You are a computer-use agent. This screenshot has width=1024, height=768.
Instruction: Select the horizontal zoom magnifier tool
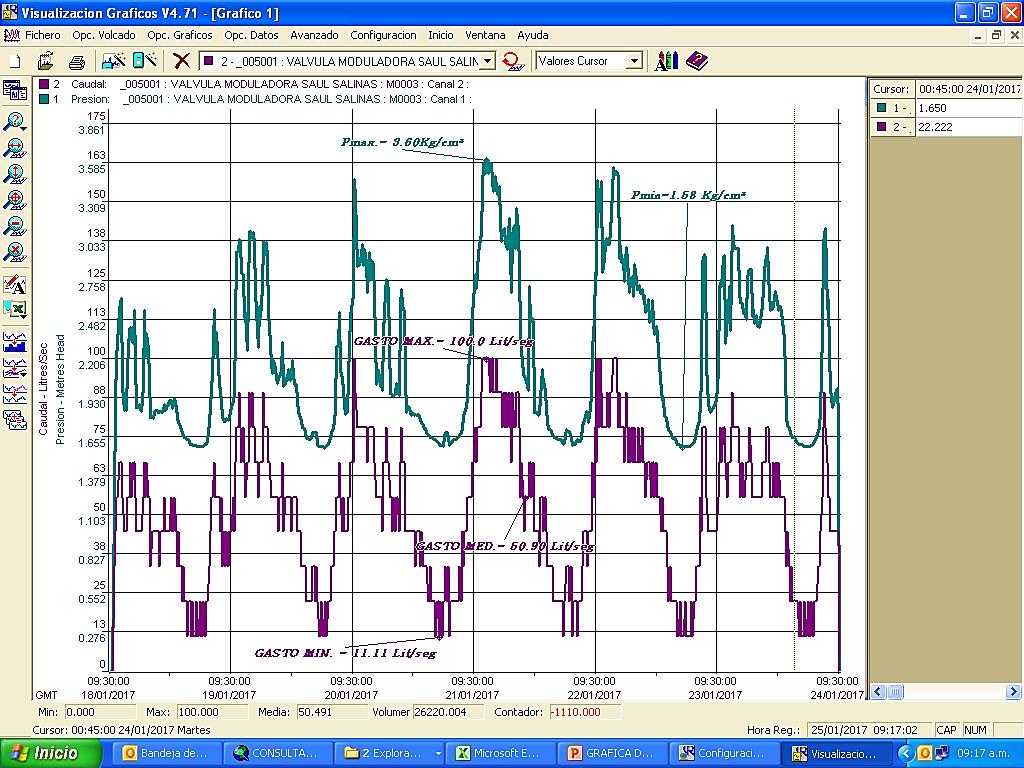(x=15, y=148)
